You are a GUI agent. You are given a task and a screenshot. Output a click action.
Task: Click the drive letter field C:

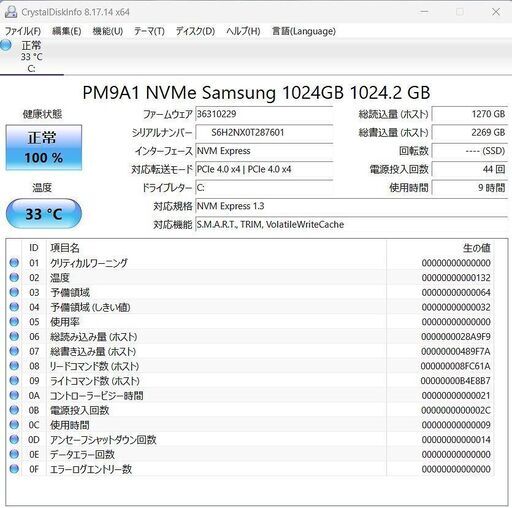pyautogui.click(x=264, y=187)
